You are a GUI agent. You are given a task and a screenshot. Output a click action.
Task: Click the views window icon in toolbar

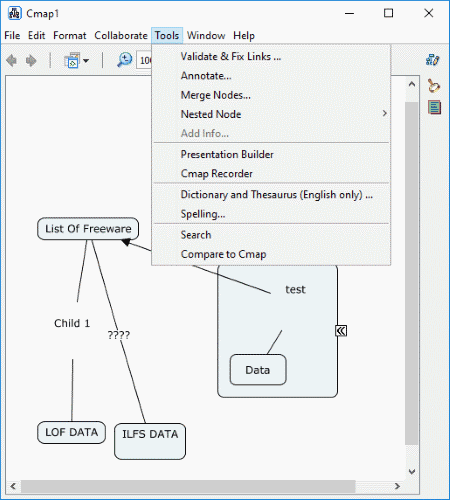[73, 60]
